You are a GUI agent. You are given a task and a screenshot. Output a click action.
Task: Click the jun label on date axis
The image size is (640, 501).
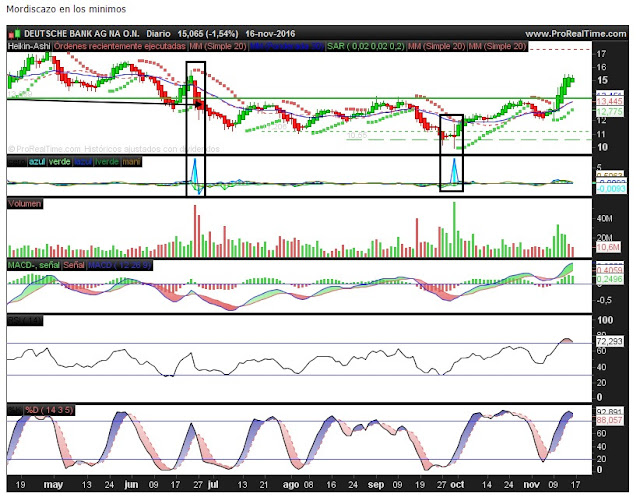[131, 485]
